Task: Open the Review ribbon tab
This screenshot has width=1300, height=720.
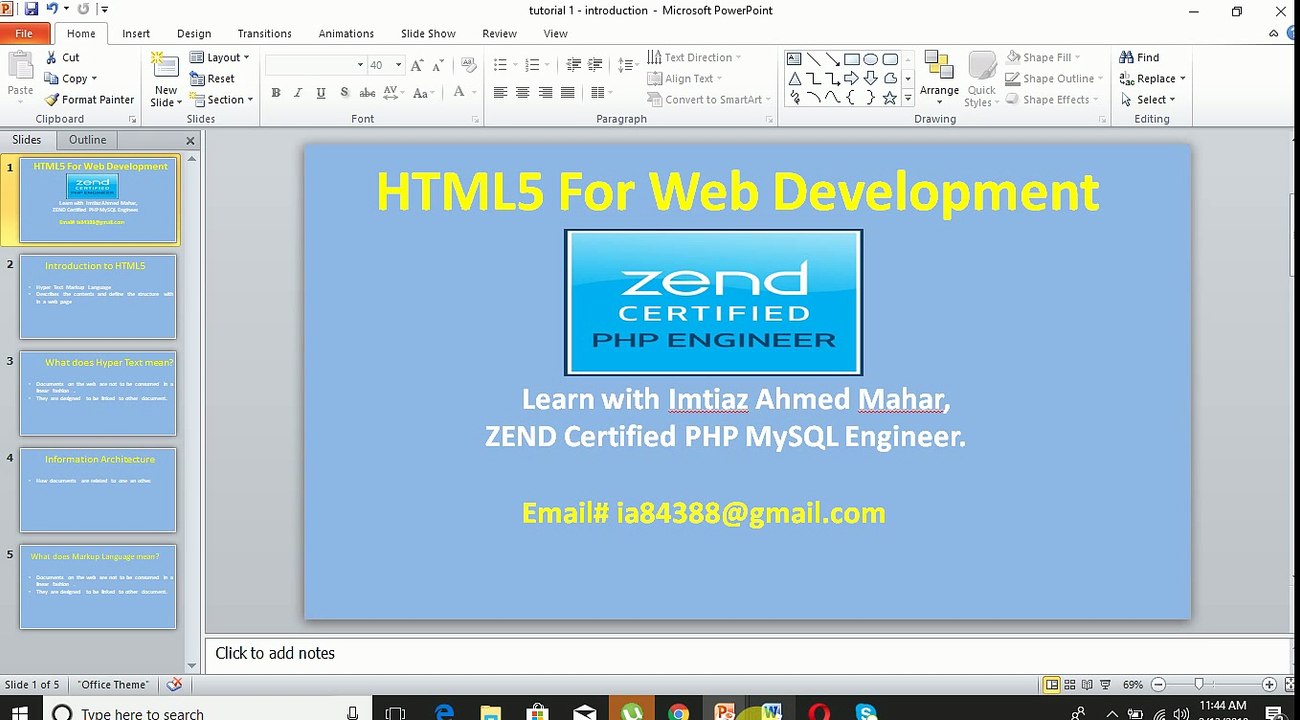Action: point(499,33)
